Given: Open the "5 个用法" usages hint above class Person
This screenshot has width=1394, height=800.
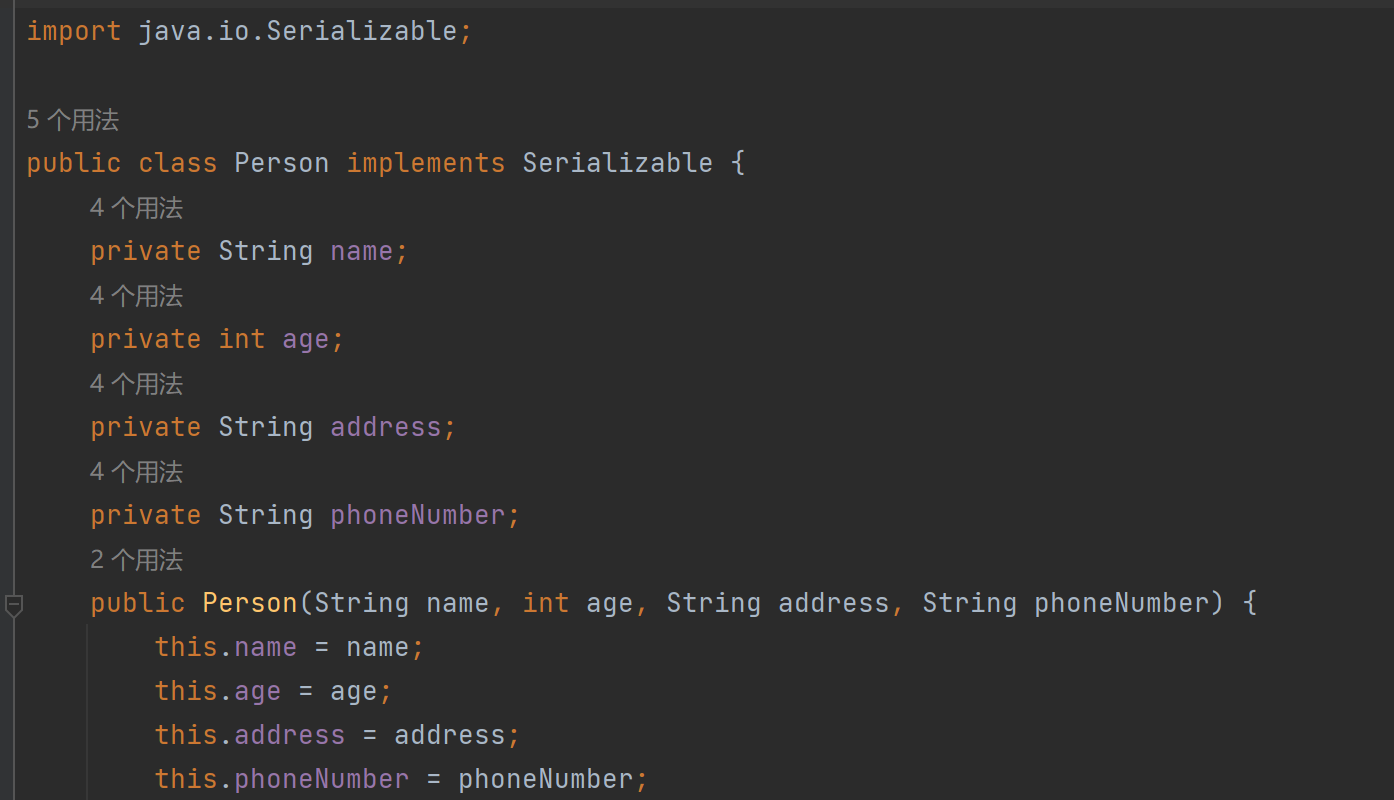Looking at the screenshot, I should tap(72, 120).
